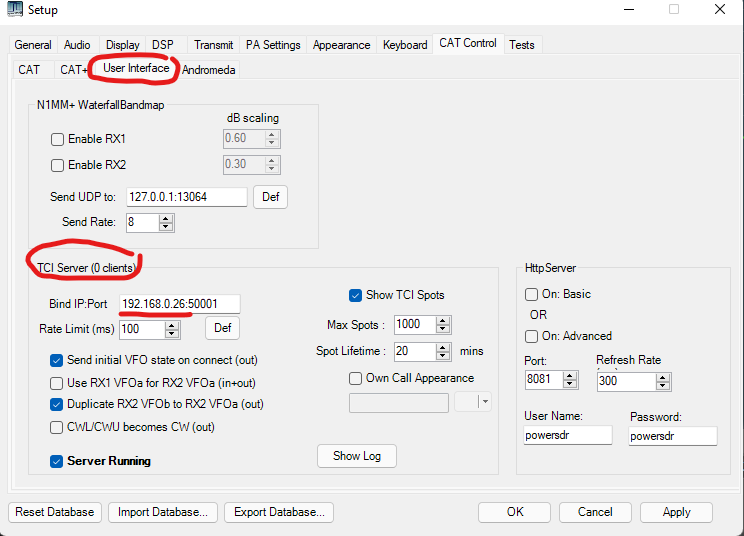This screenshot has height=536, width=744.
Task: Increase the HttpServer Port number
Action: 570,376
